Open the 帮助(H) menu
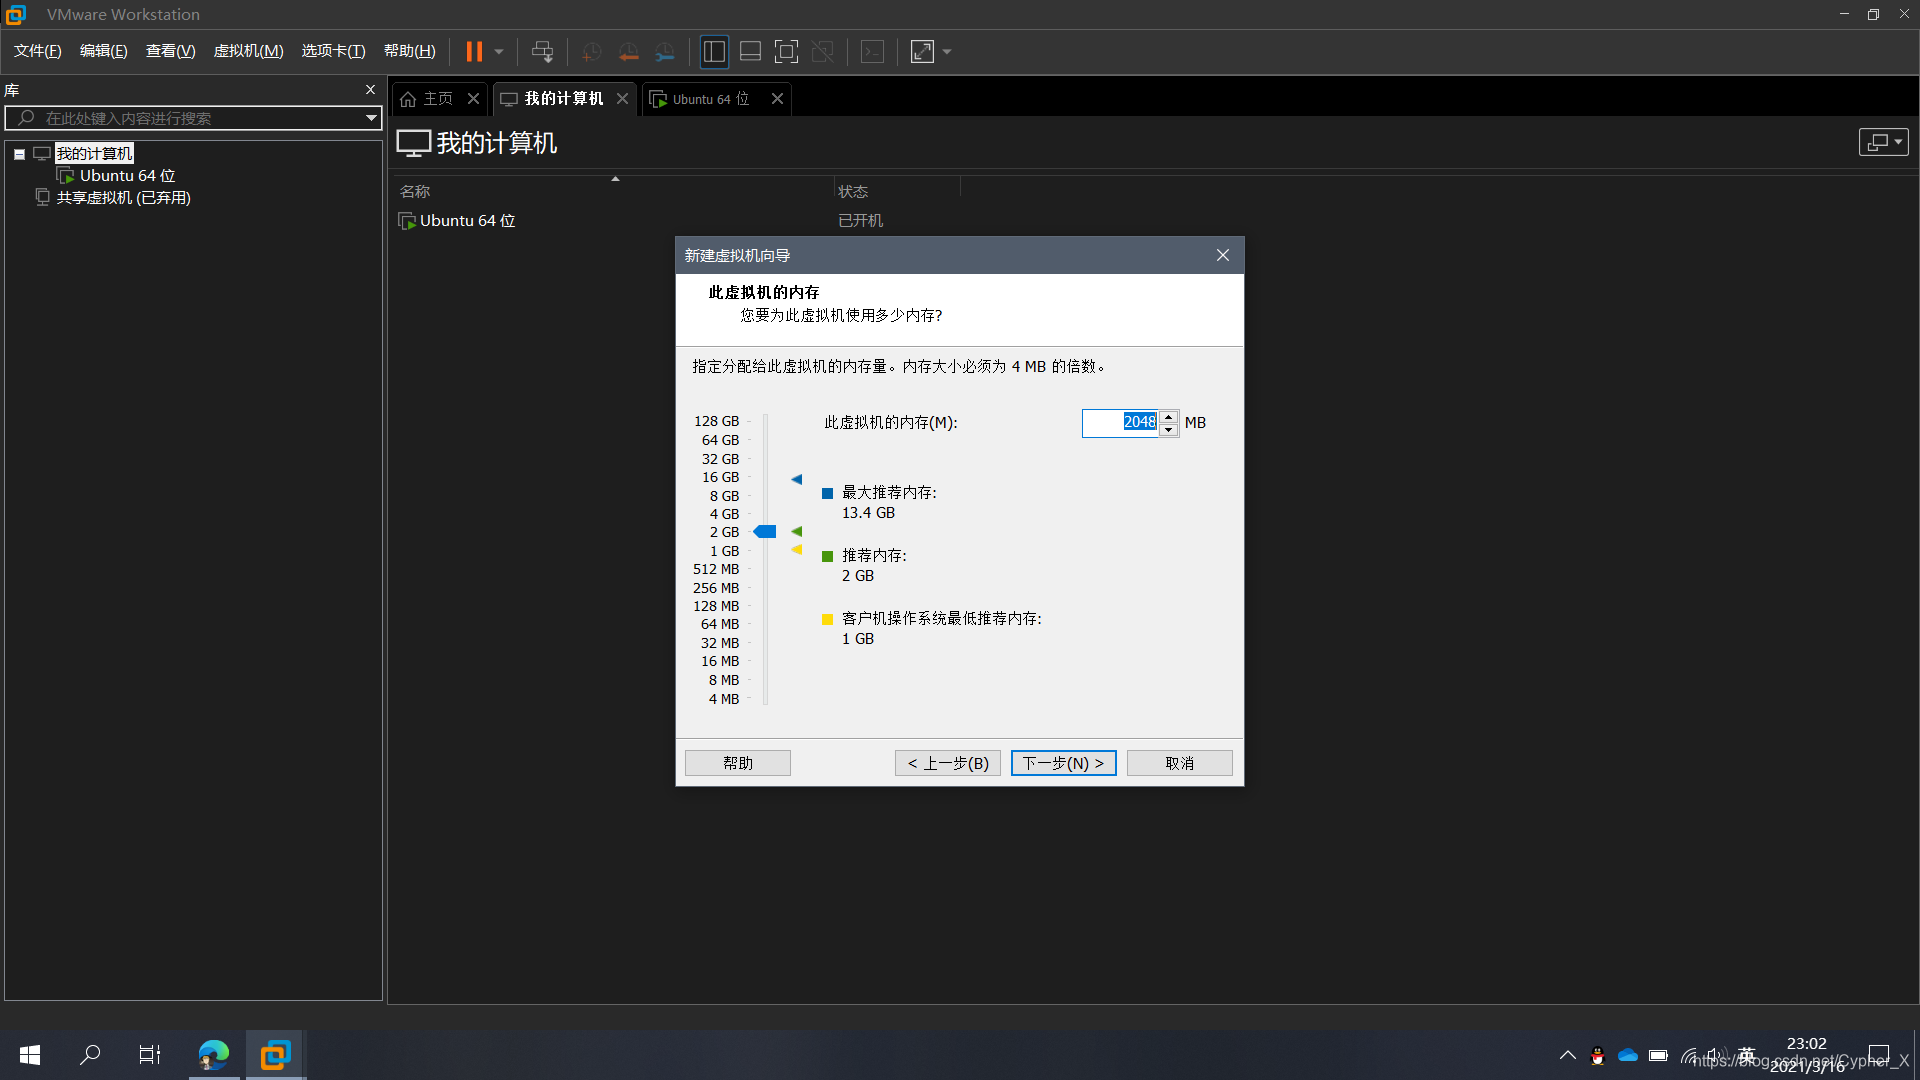 (410, 51)
